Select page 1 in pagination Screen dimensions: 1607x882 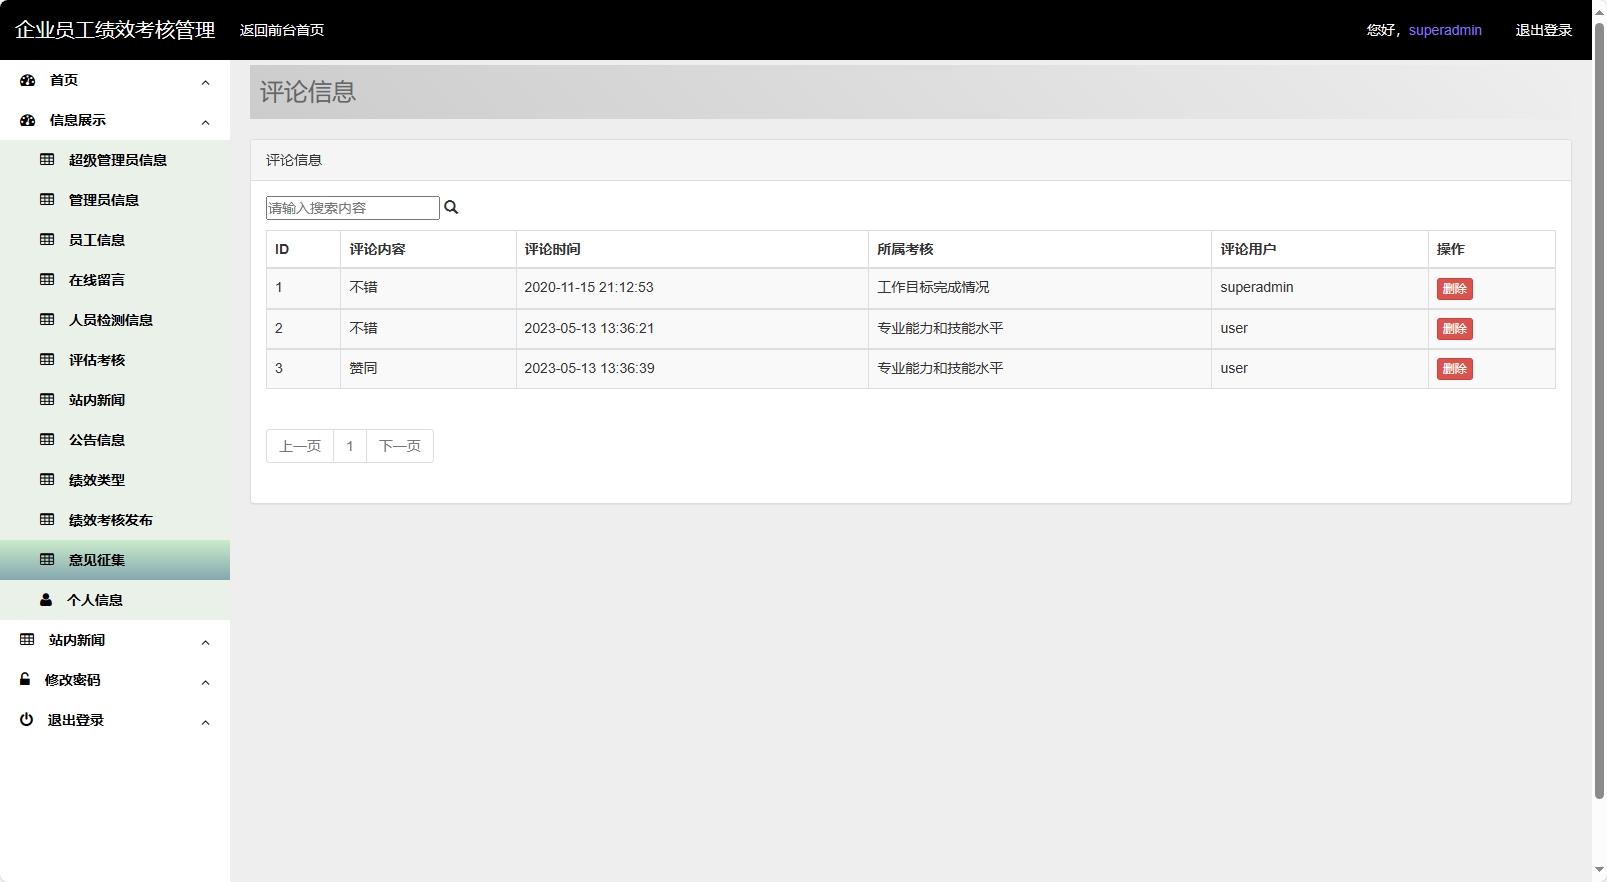pyautogui.click(x=350, y=446)
